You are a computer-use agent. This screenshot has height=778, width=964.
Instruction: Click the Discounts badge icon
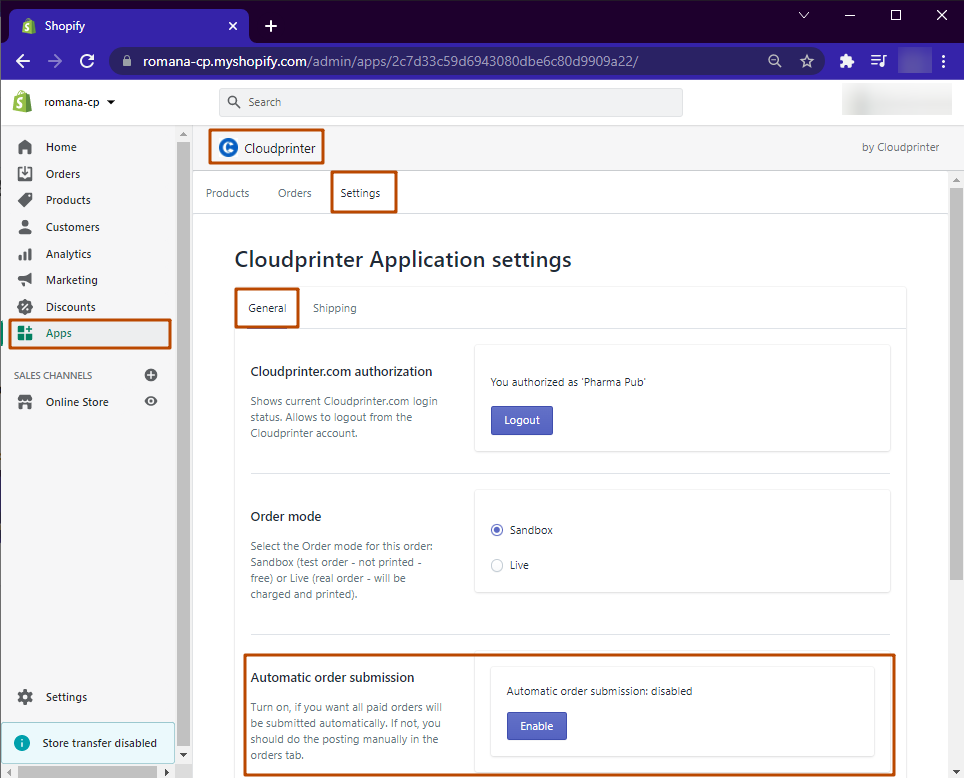pyautogui.click(x=25, y=307)
